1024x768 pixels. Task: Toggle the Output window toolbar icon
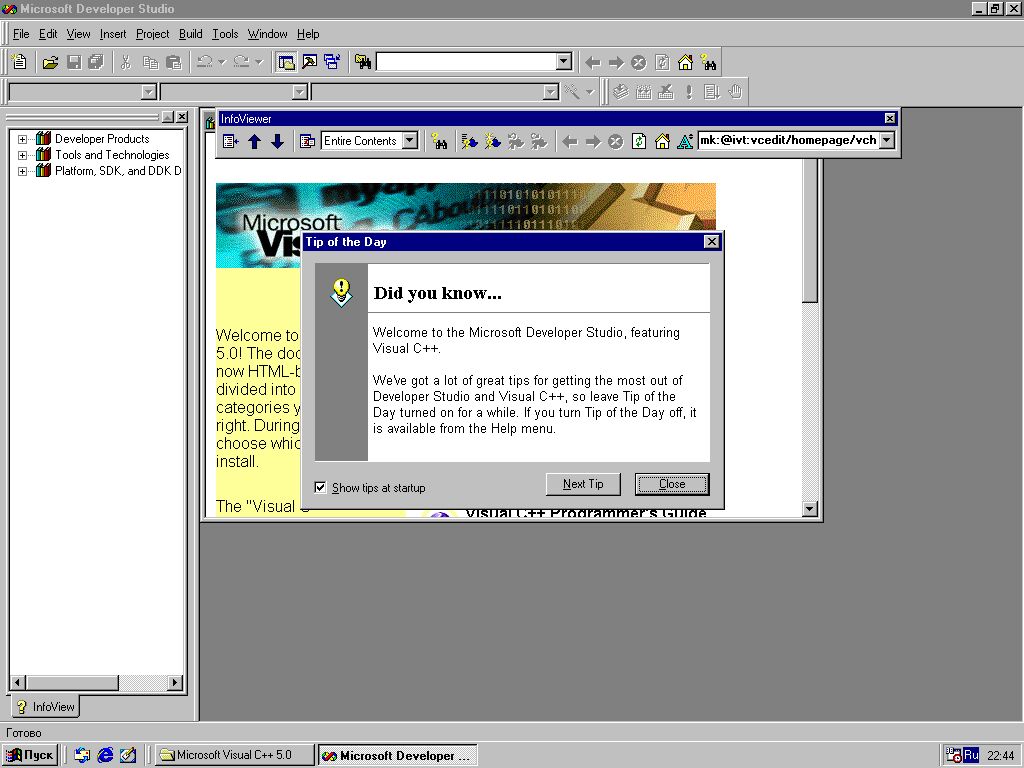(x=310, y=62)
